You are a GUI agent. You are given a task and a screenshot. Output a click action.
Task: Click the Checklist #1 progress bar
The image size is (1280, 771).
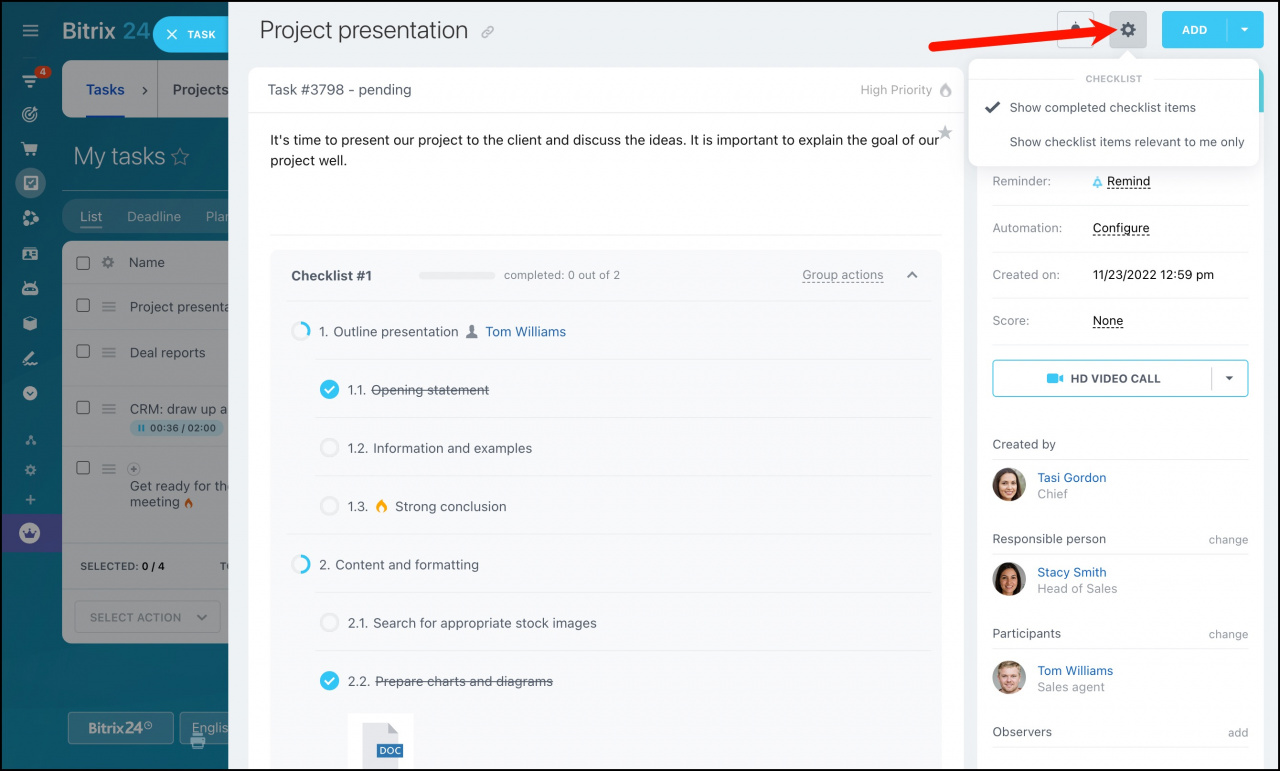[457, 275]
